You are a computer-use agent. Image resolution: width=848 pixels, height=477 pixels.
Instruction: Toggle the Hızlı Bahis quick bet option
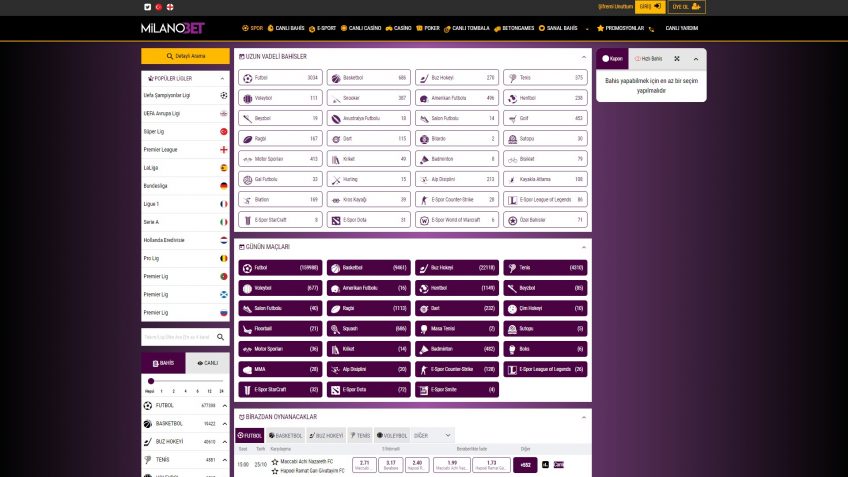(648, 59)
